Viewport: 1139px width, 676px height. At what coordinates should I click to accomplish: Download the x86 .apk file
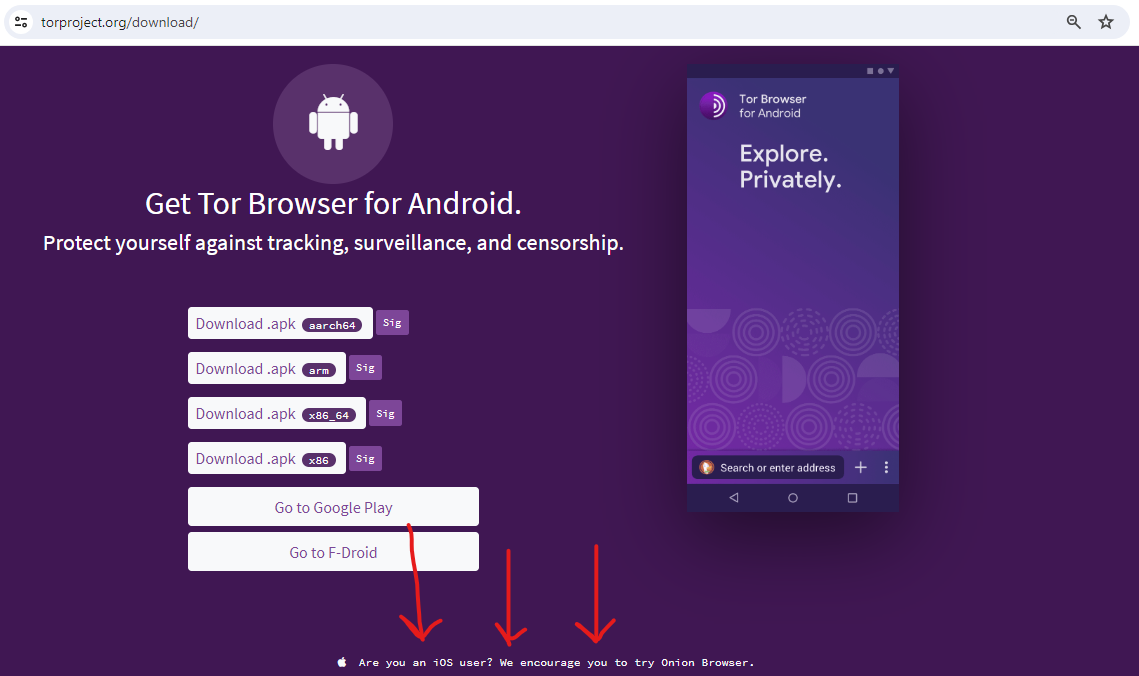[267, 458]
